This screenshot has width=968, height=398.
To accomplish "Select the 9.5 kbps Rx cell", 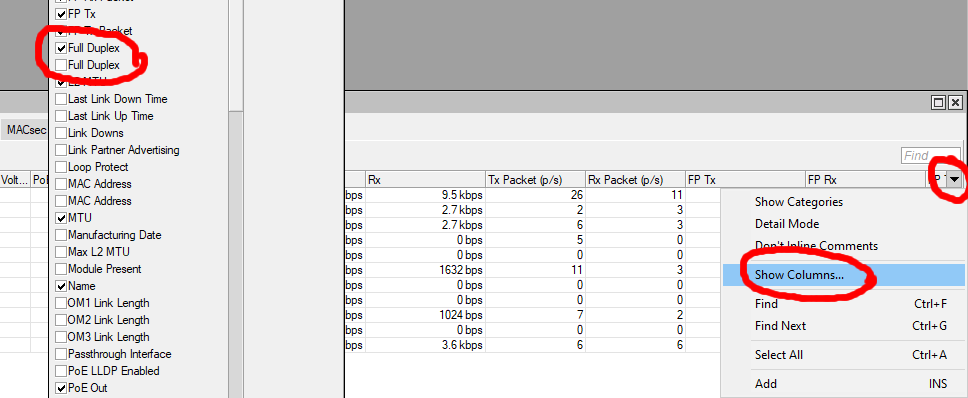I will click(x=425, y=195).
